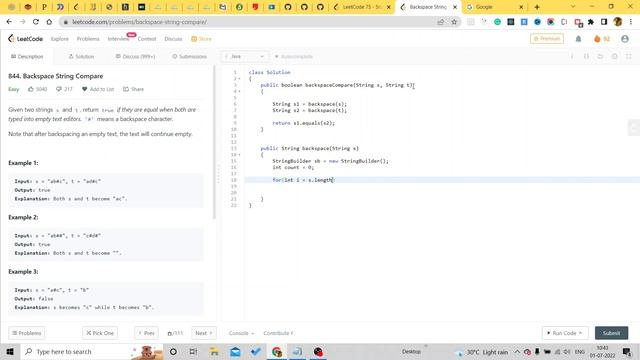The height and width of the screenshot is (360, 640).
Task: Open Problems in LeetCode navigation
Action: click(x=88, y=39)
